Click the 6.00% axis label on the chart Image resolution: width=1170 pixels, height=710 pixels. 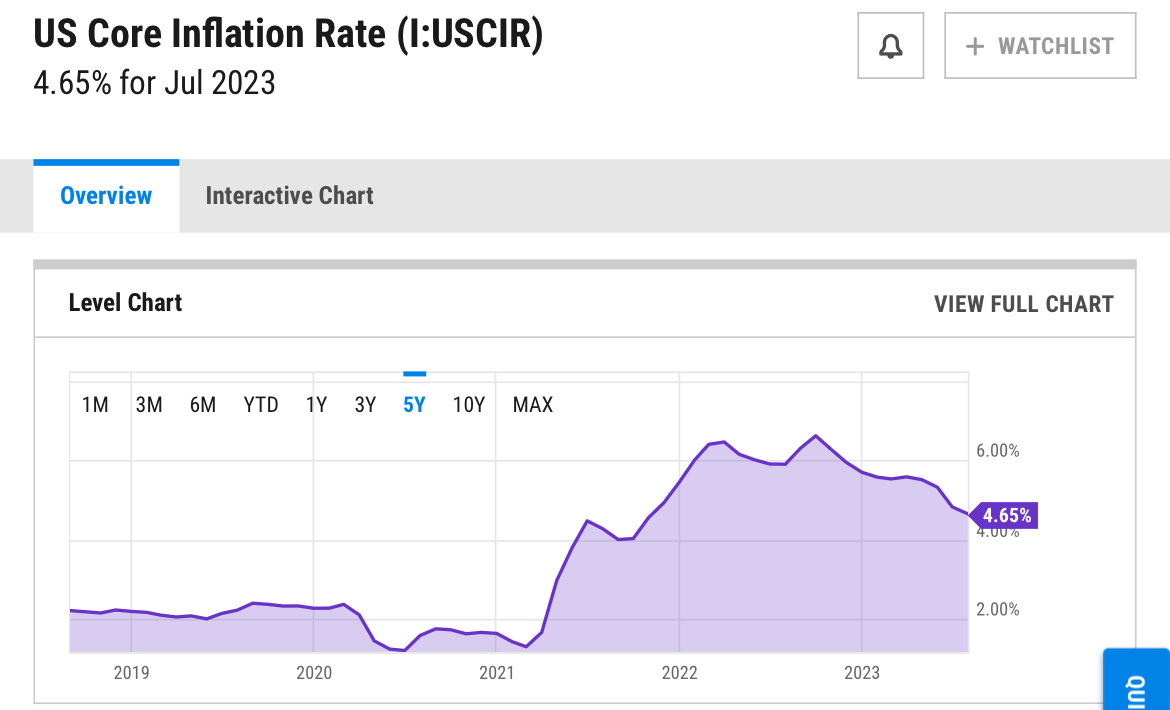(996, 450)
